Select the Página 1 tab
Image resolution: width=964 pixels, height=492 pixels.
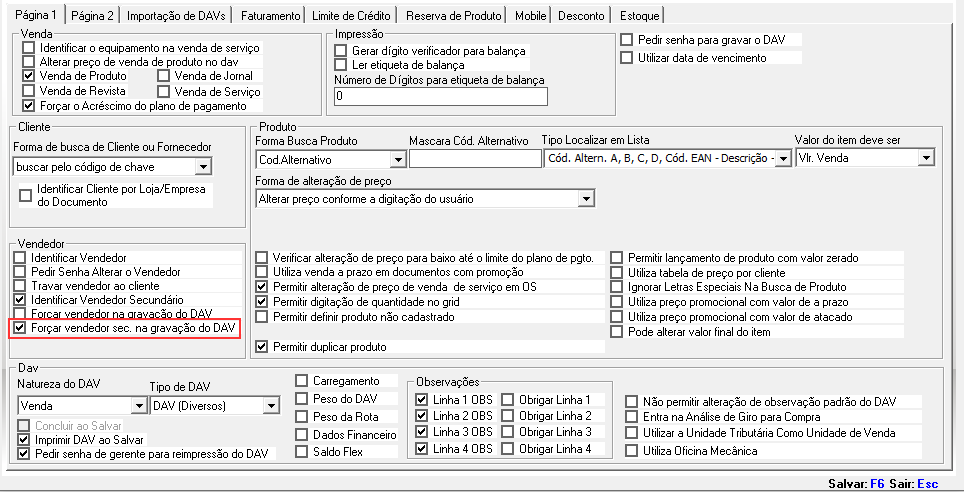pos(36,14)
